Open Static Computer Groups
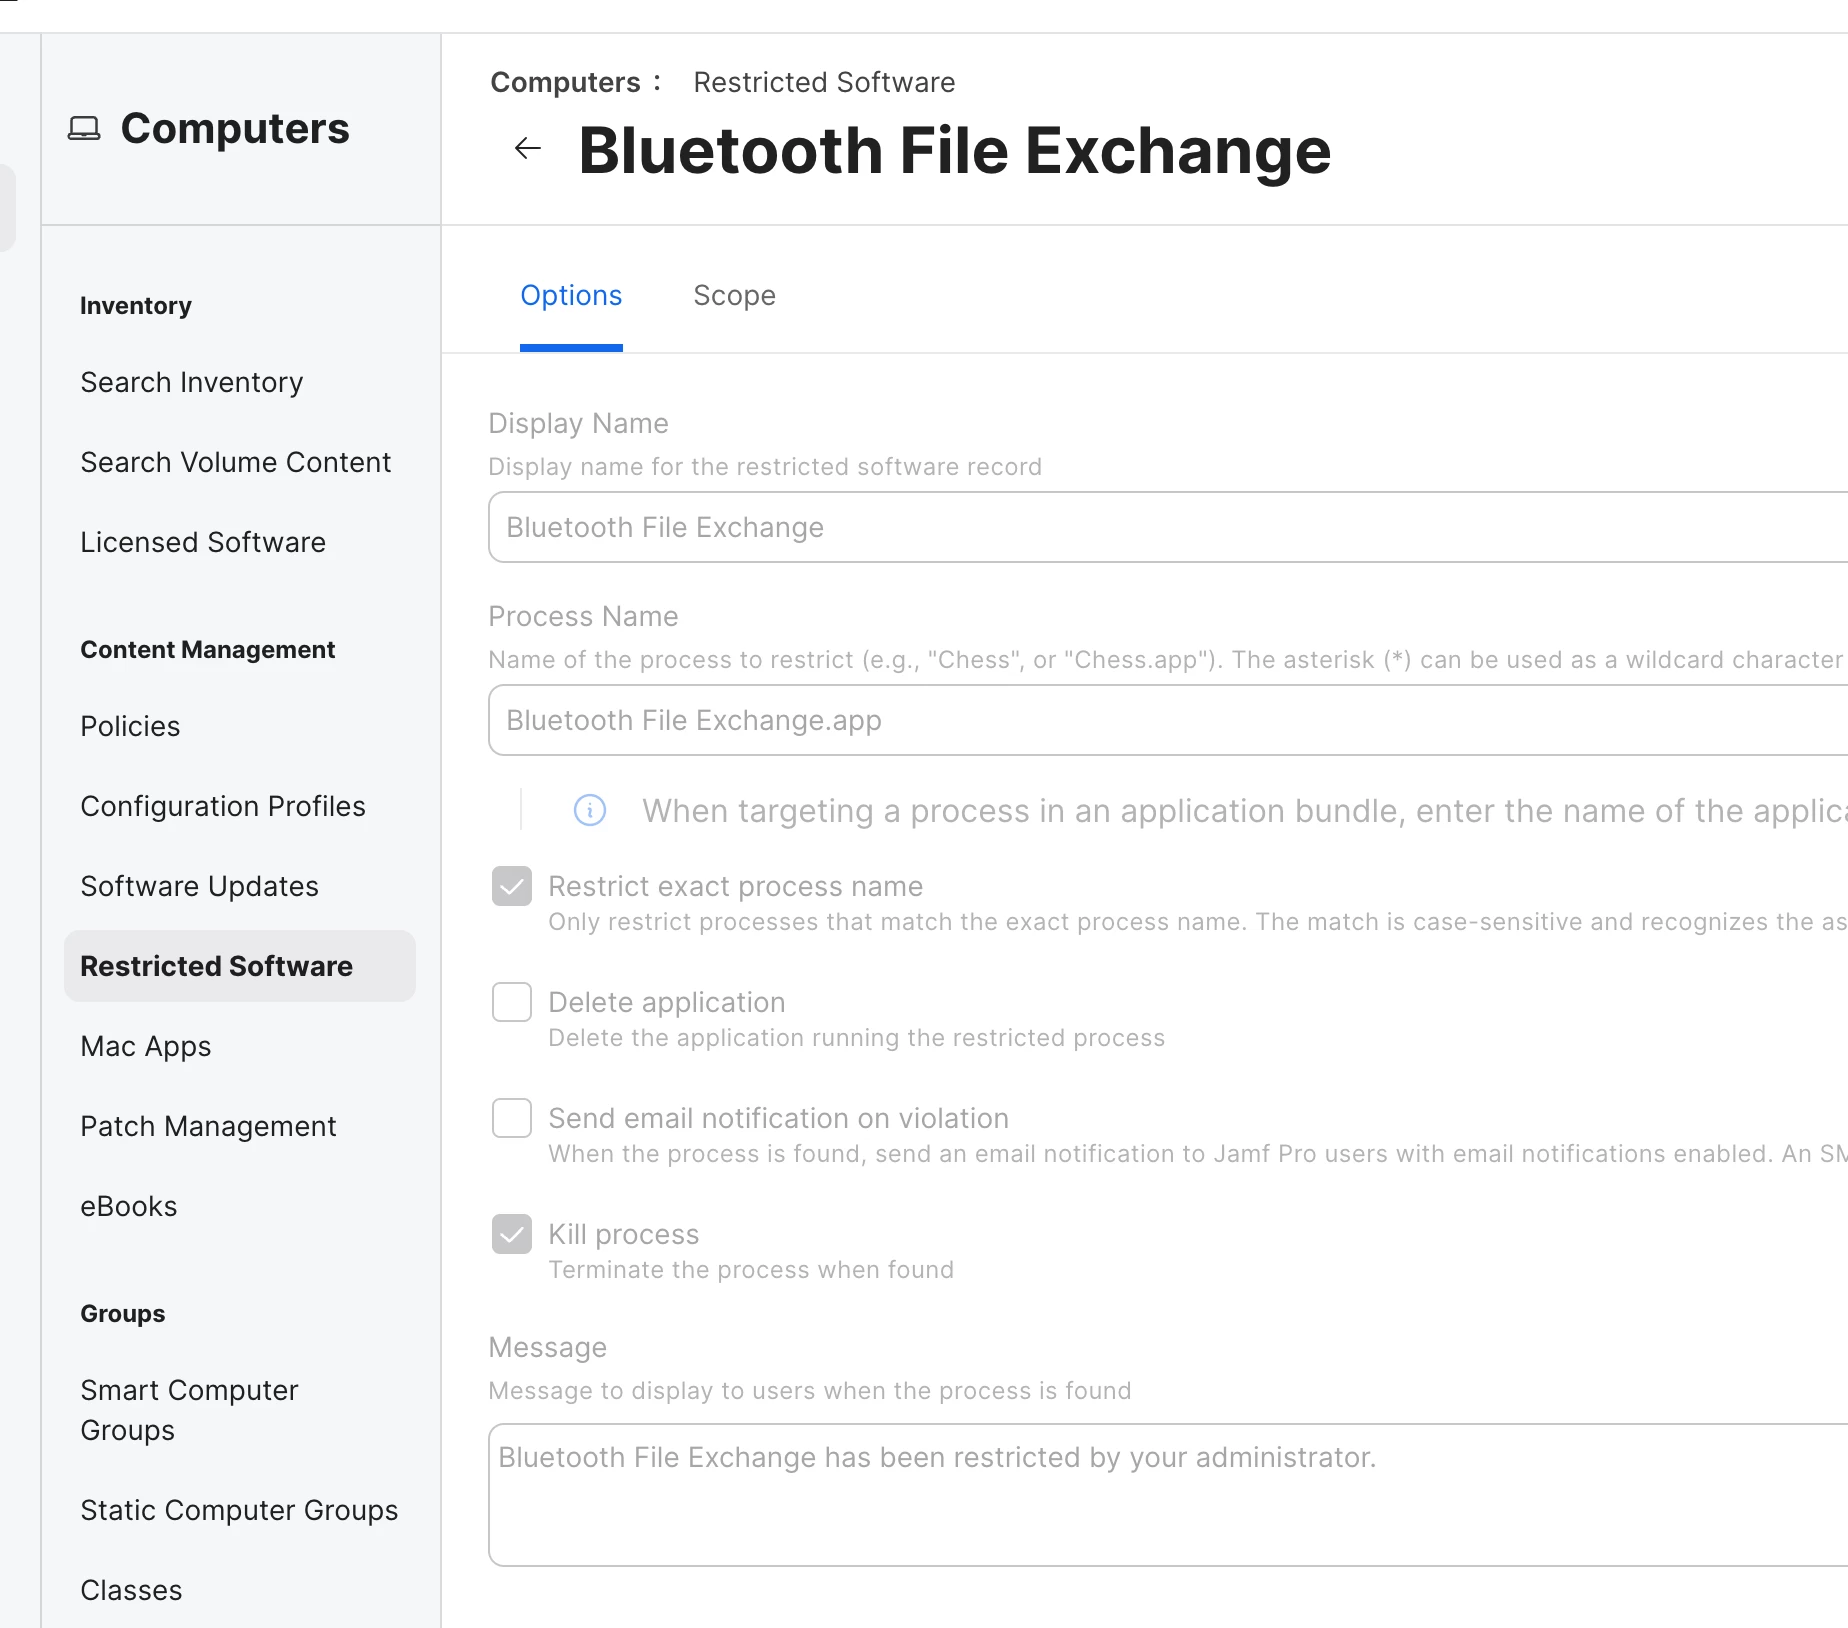The height and width of the screenshot is (1628, 1848). tap(239, 1510)
